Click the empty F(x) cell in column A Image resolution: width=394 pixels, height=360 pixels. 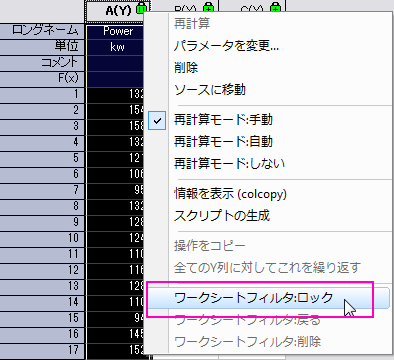[115, 78]
